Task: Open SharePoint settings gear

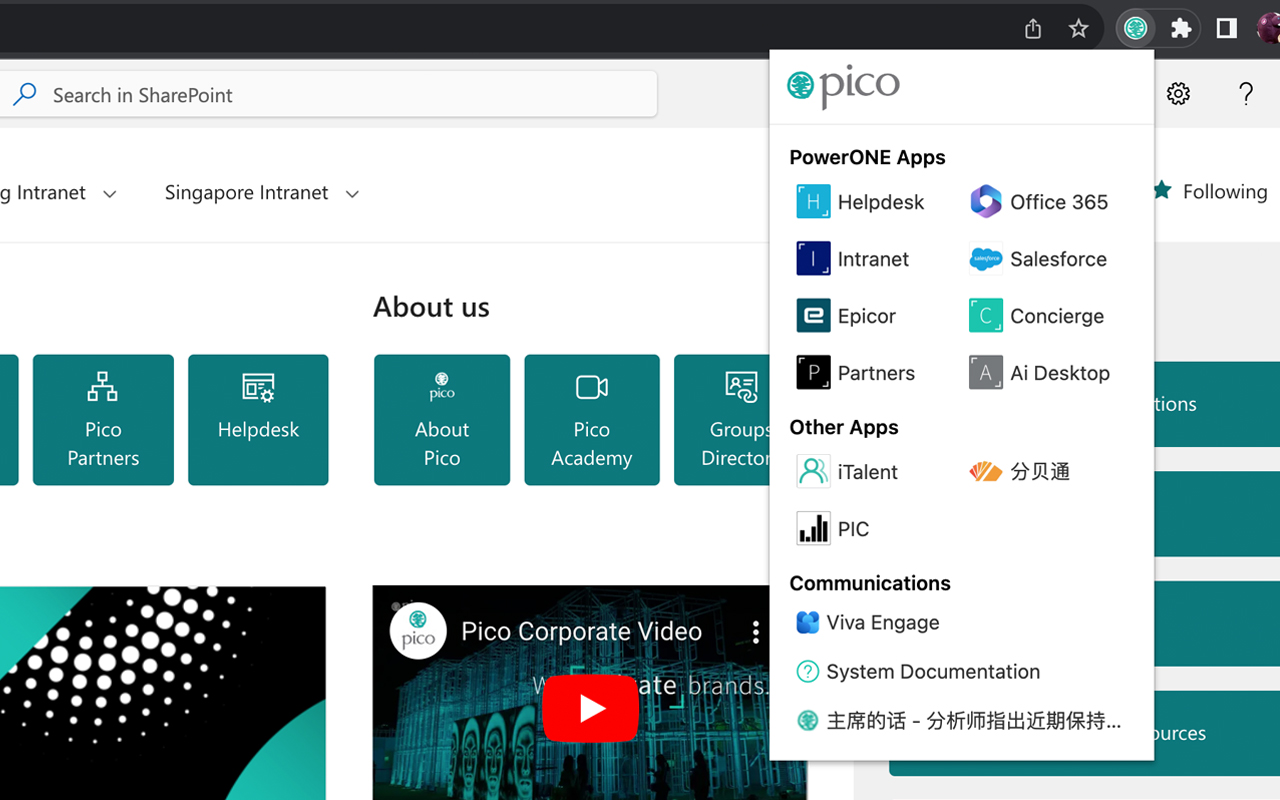Action: (1179, 94)
